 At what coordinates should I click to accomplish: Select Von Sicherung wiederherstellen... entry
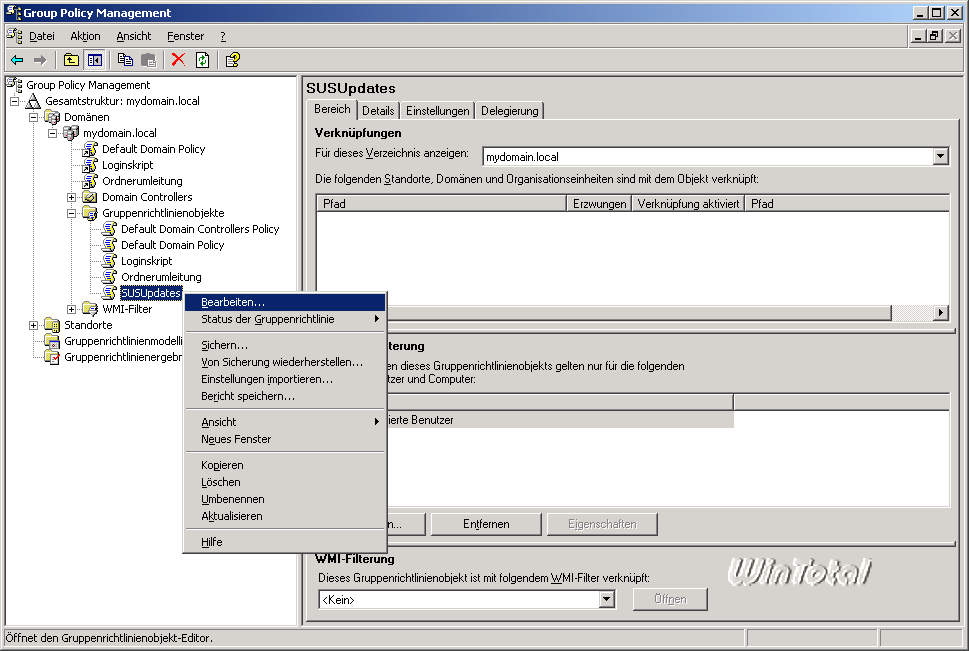[x=285, y=362]
